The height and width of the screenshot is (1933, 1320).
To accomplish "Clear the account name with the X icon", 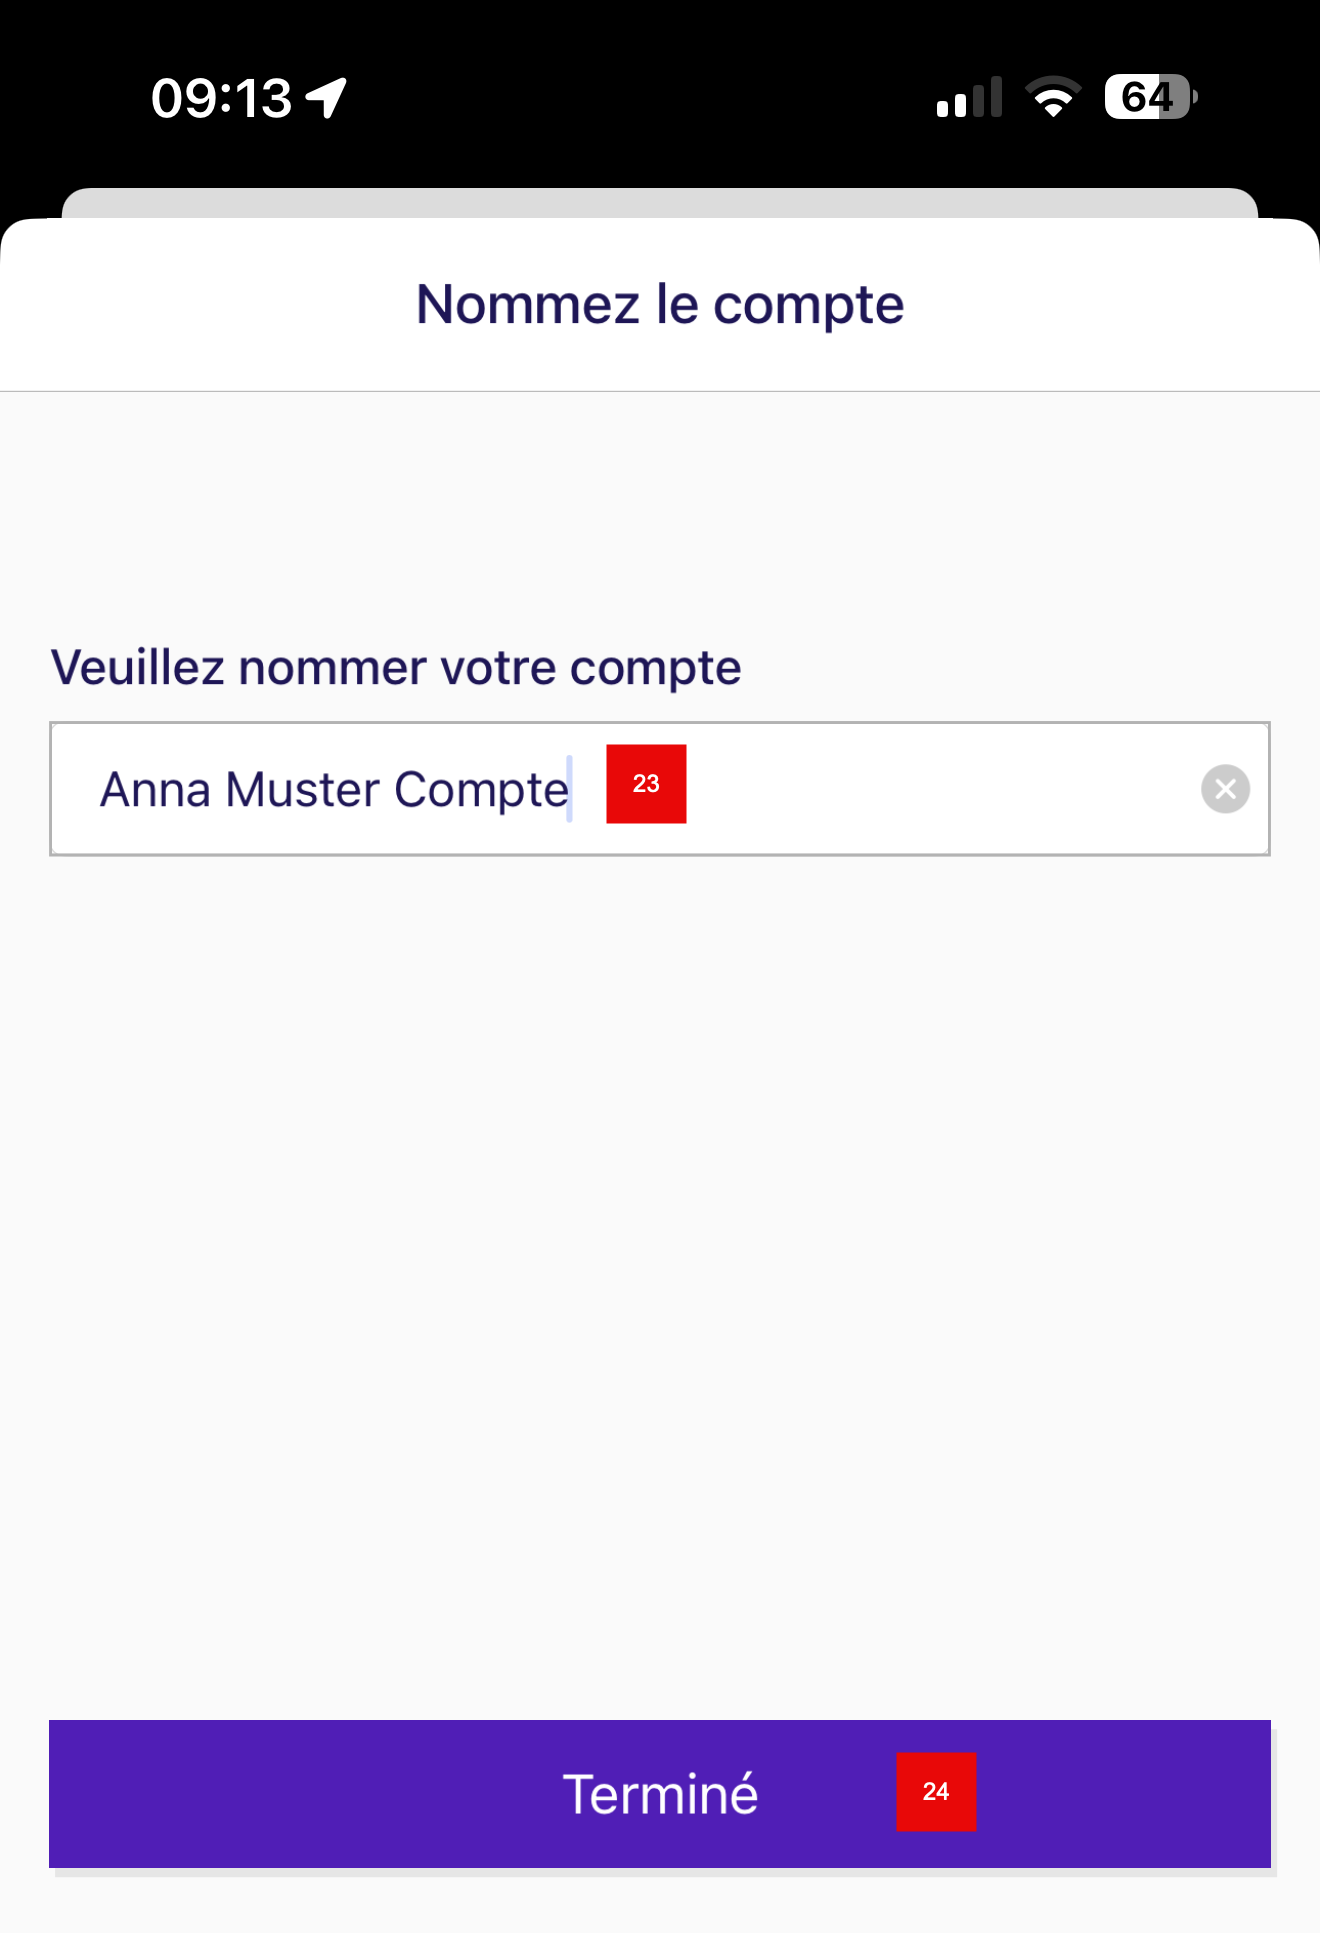I will pos(1225,789).
